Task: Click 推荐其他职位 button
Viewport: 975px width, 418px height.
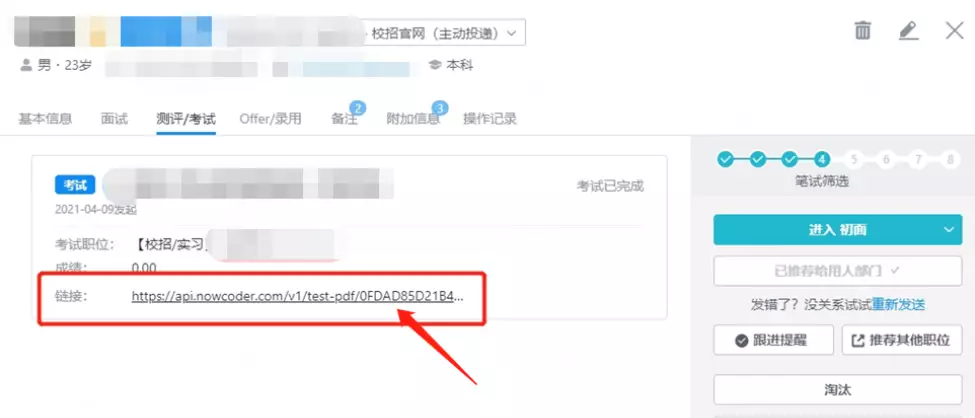Action: 902,340
